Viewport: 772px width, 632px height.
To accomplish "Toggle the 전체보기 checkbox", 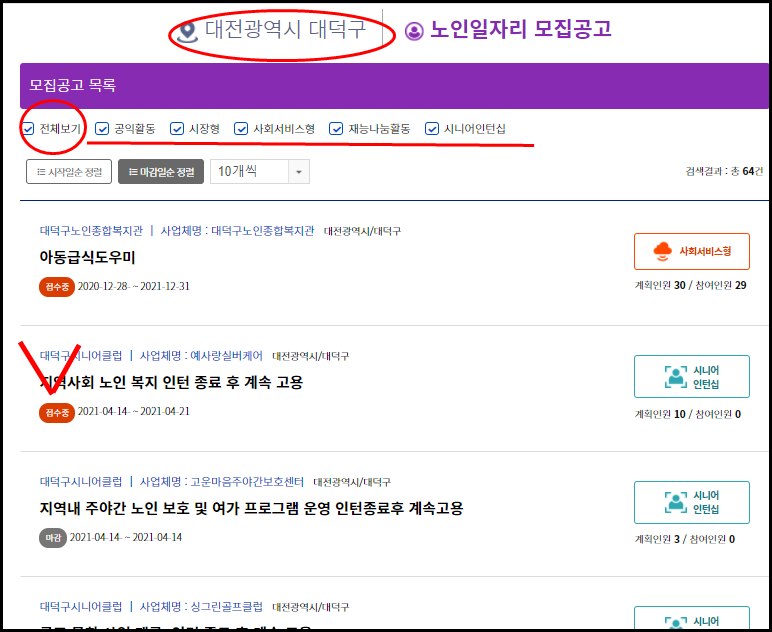I will pos(28,129).
